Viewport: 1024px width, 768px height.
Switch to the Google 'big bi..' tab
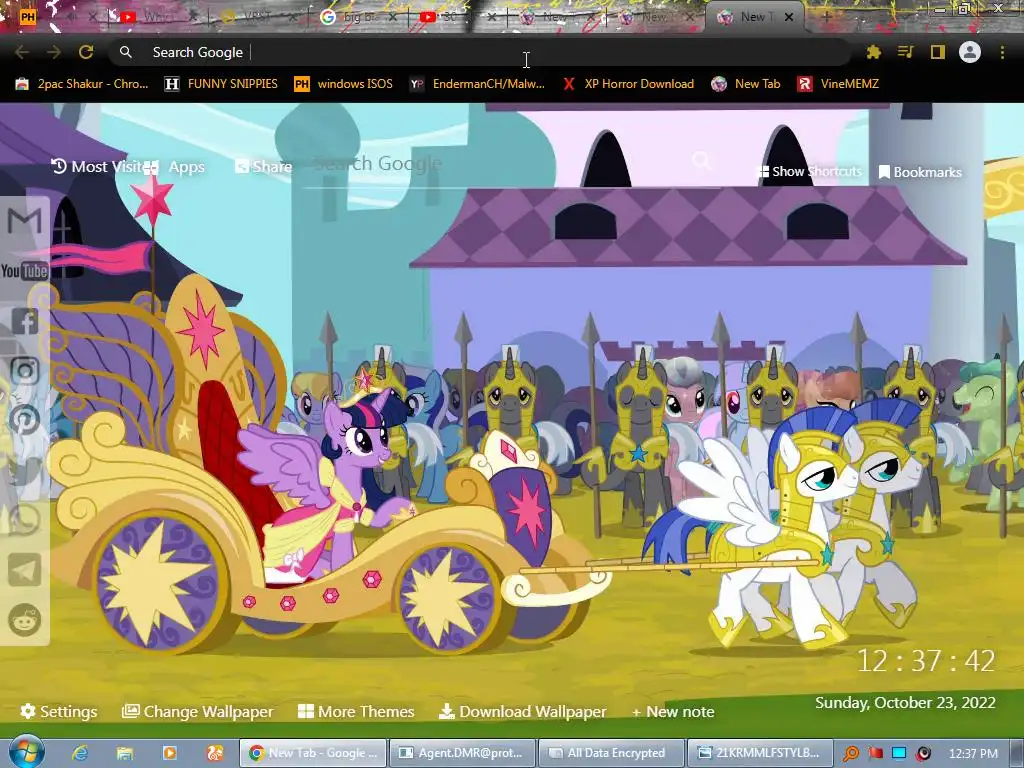[x=358, y=17]
